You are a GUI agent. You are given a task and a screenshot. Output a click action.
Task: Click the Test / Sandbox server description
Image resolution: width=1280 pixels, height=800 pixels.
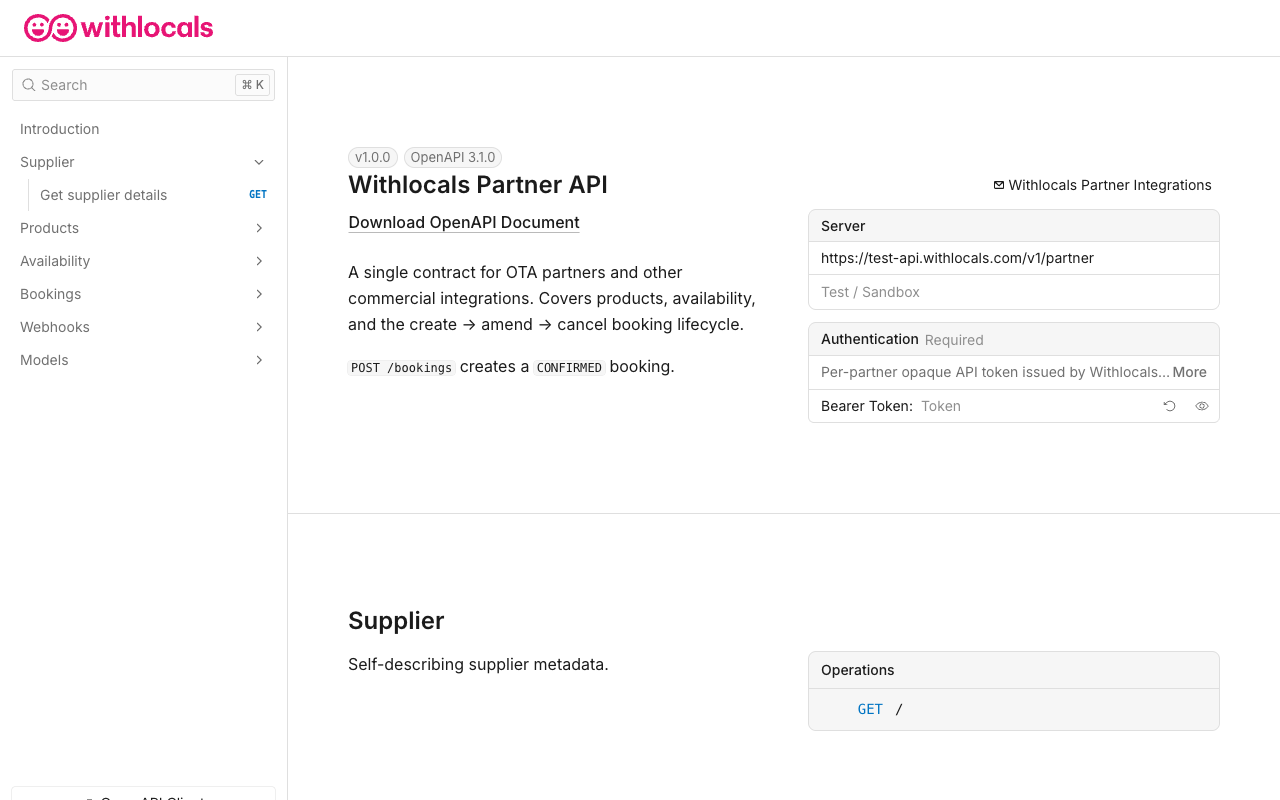point(870,292)
